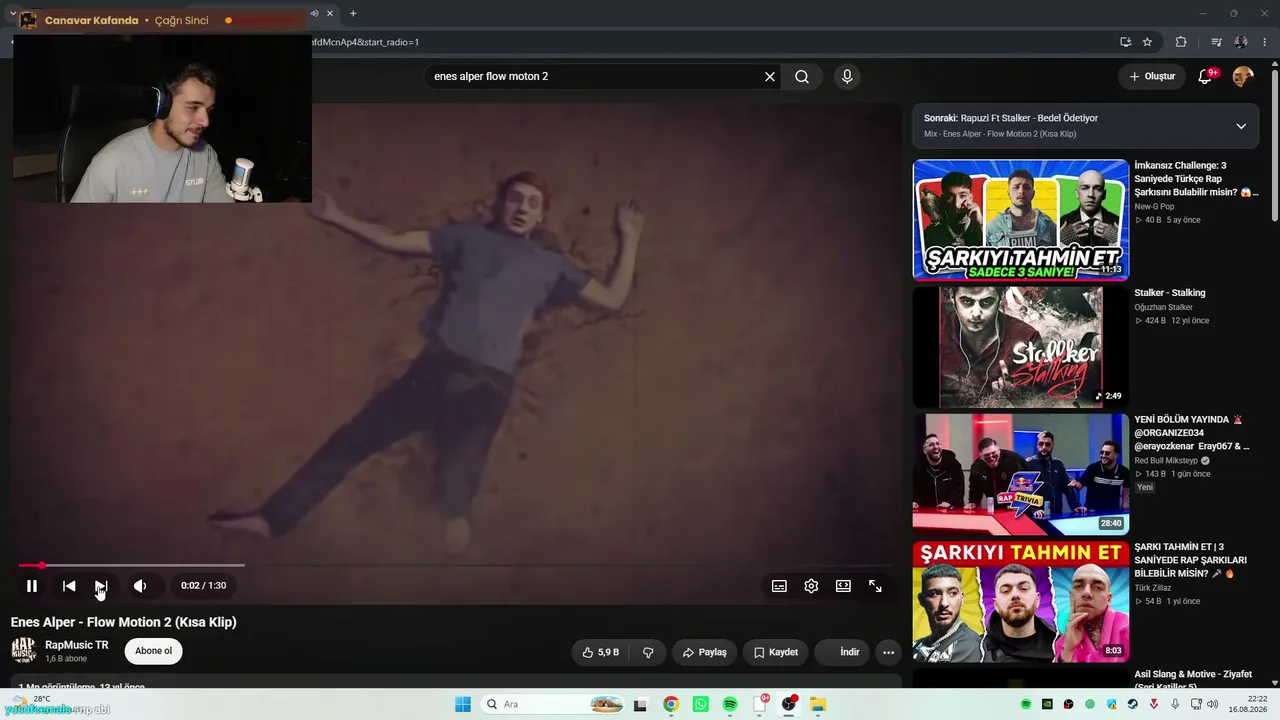Image resolution: width=1280 pixels, height=720 pixels.
Task: Share the video with Paylaş
Action: coord(704,652)
